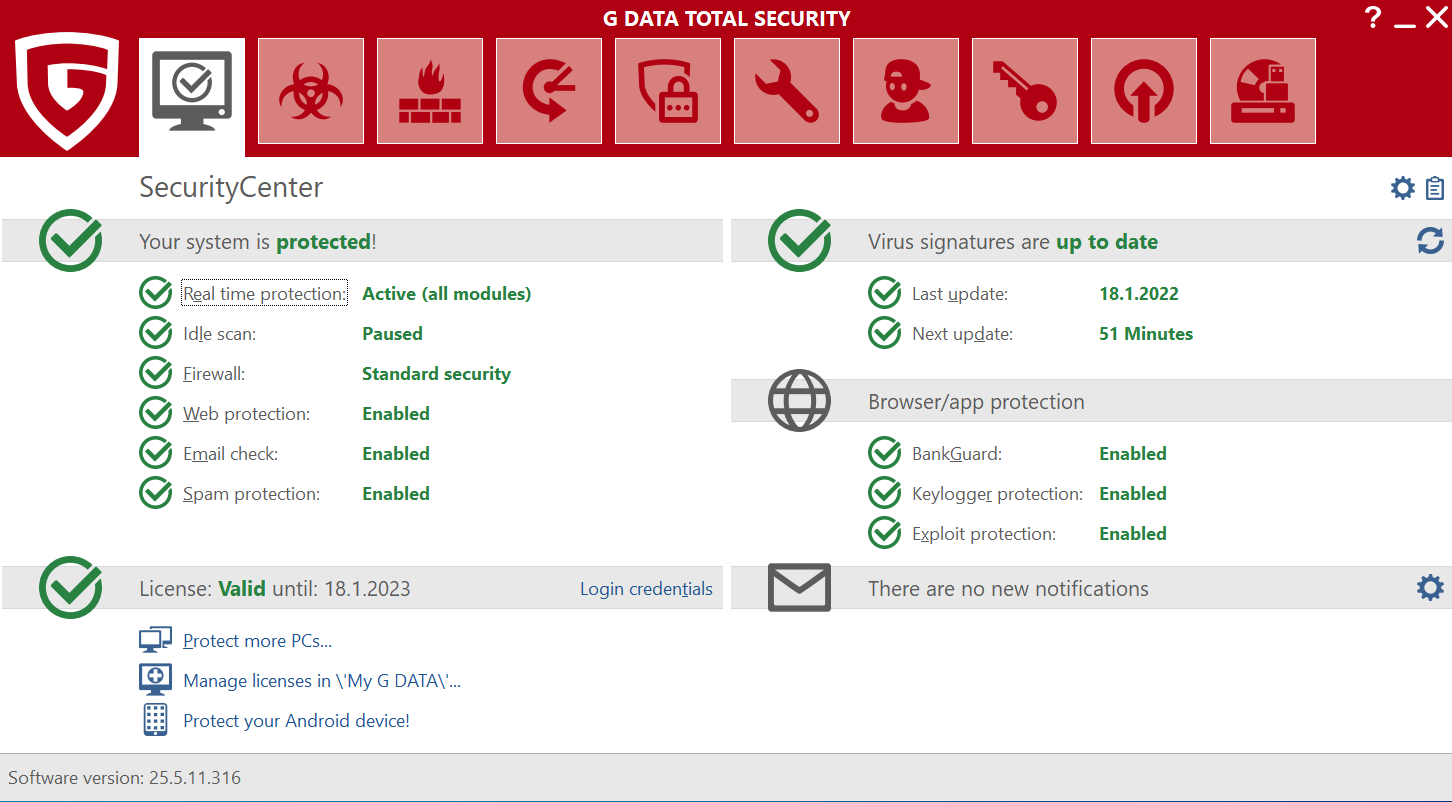Image resolution: width=1452 pixels, height=802 pixels.
Task: Open Spam protection options
Action: point(252,494)
